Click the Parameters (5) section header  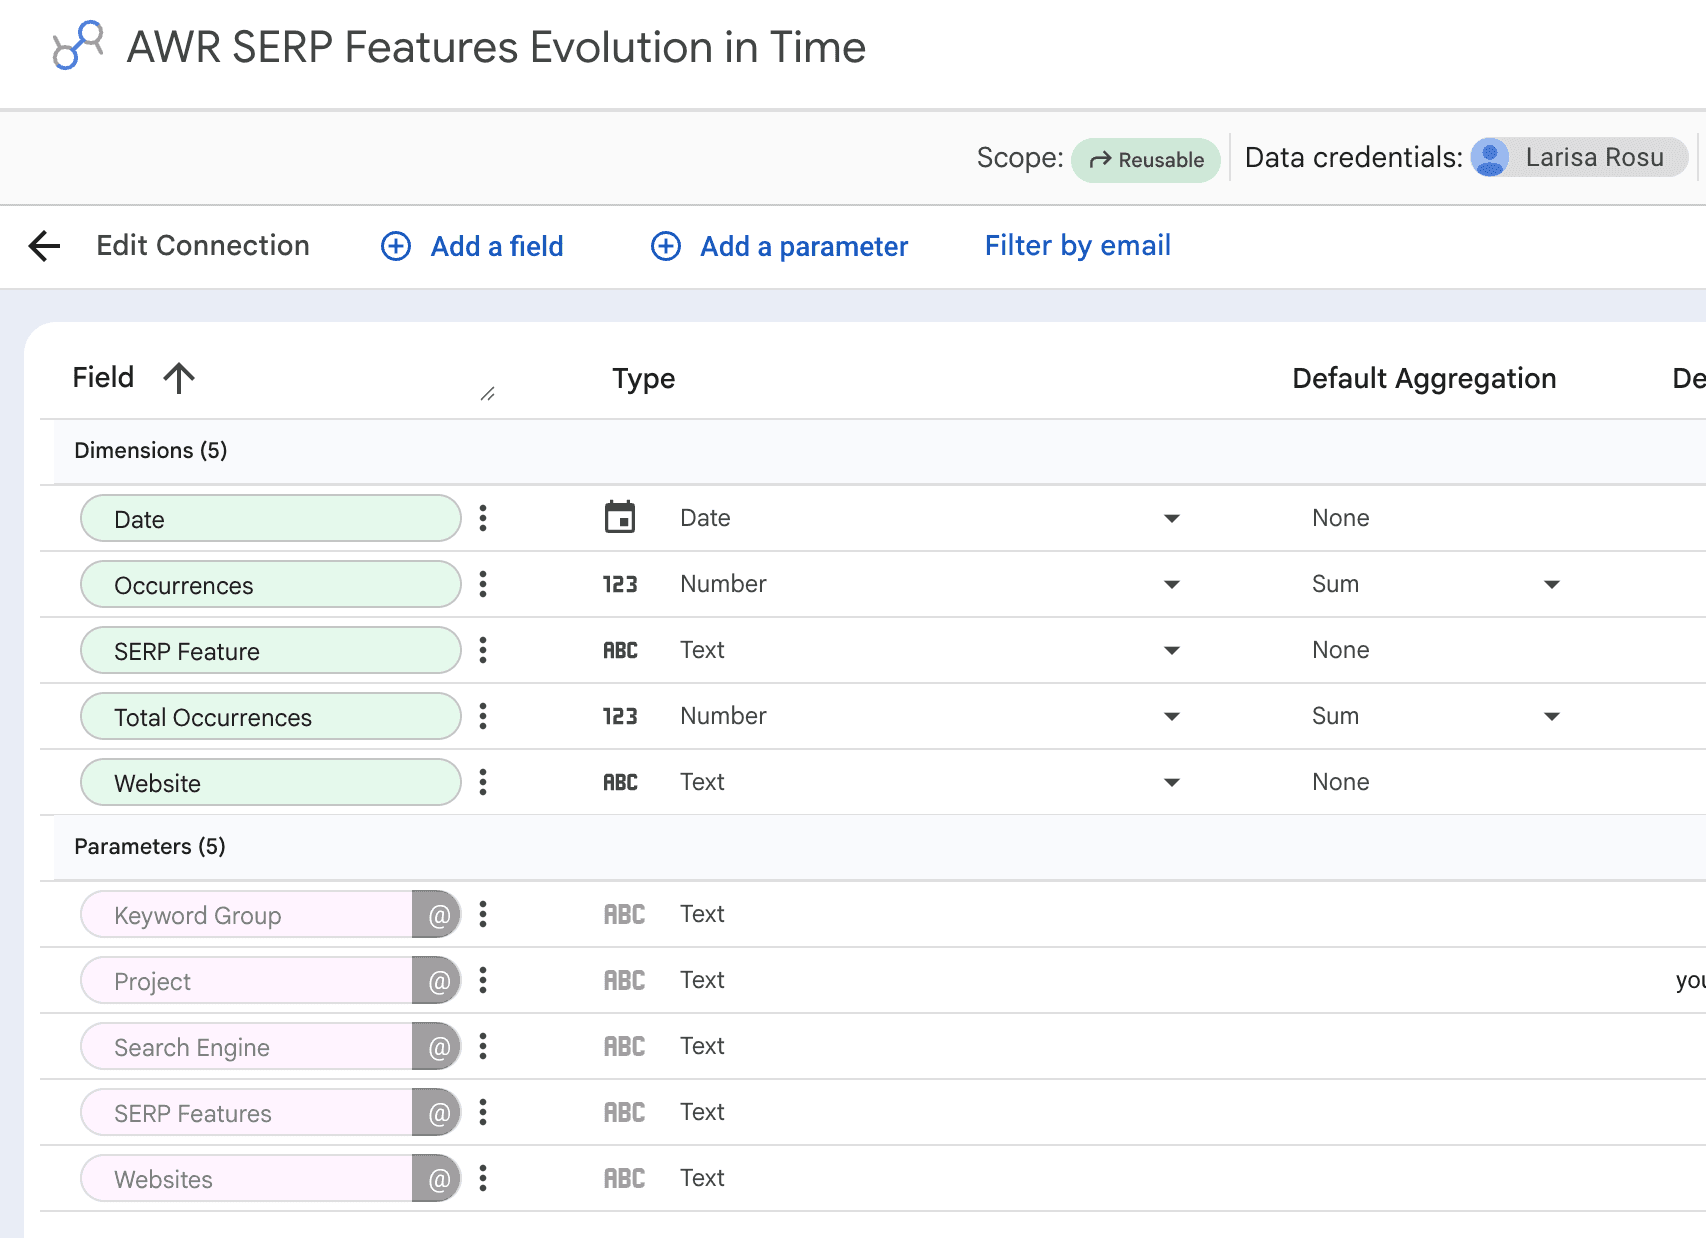pyautogui.click(x=150, y=847)
